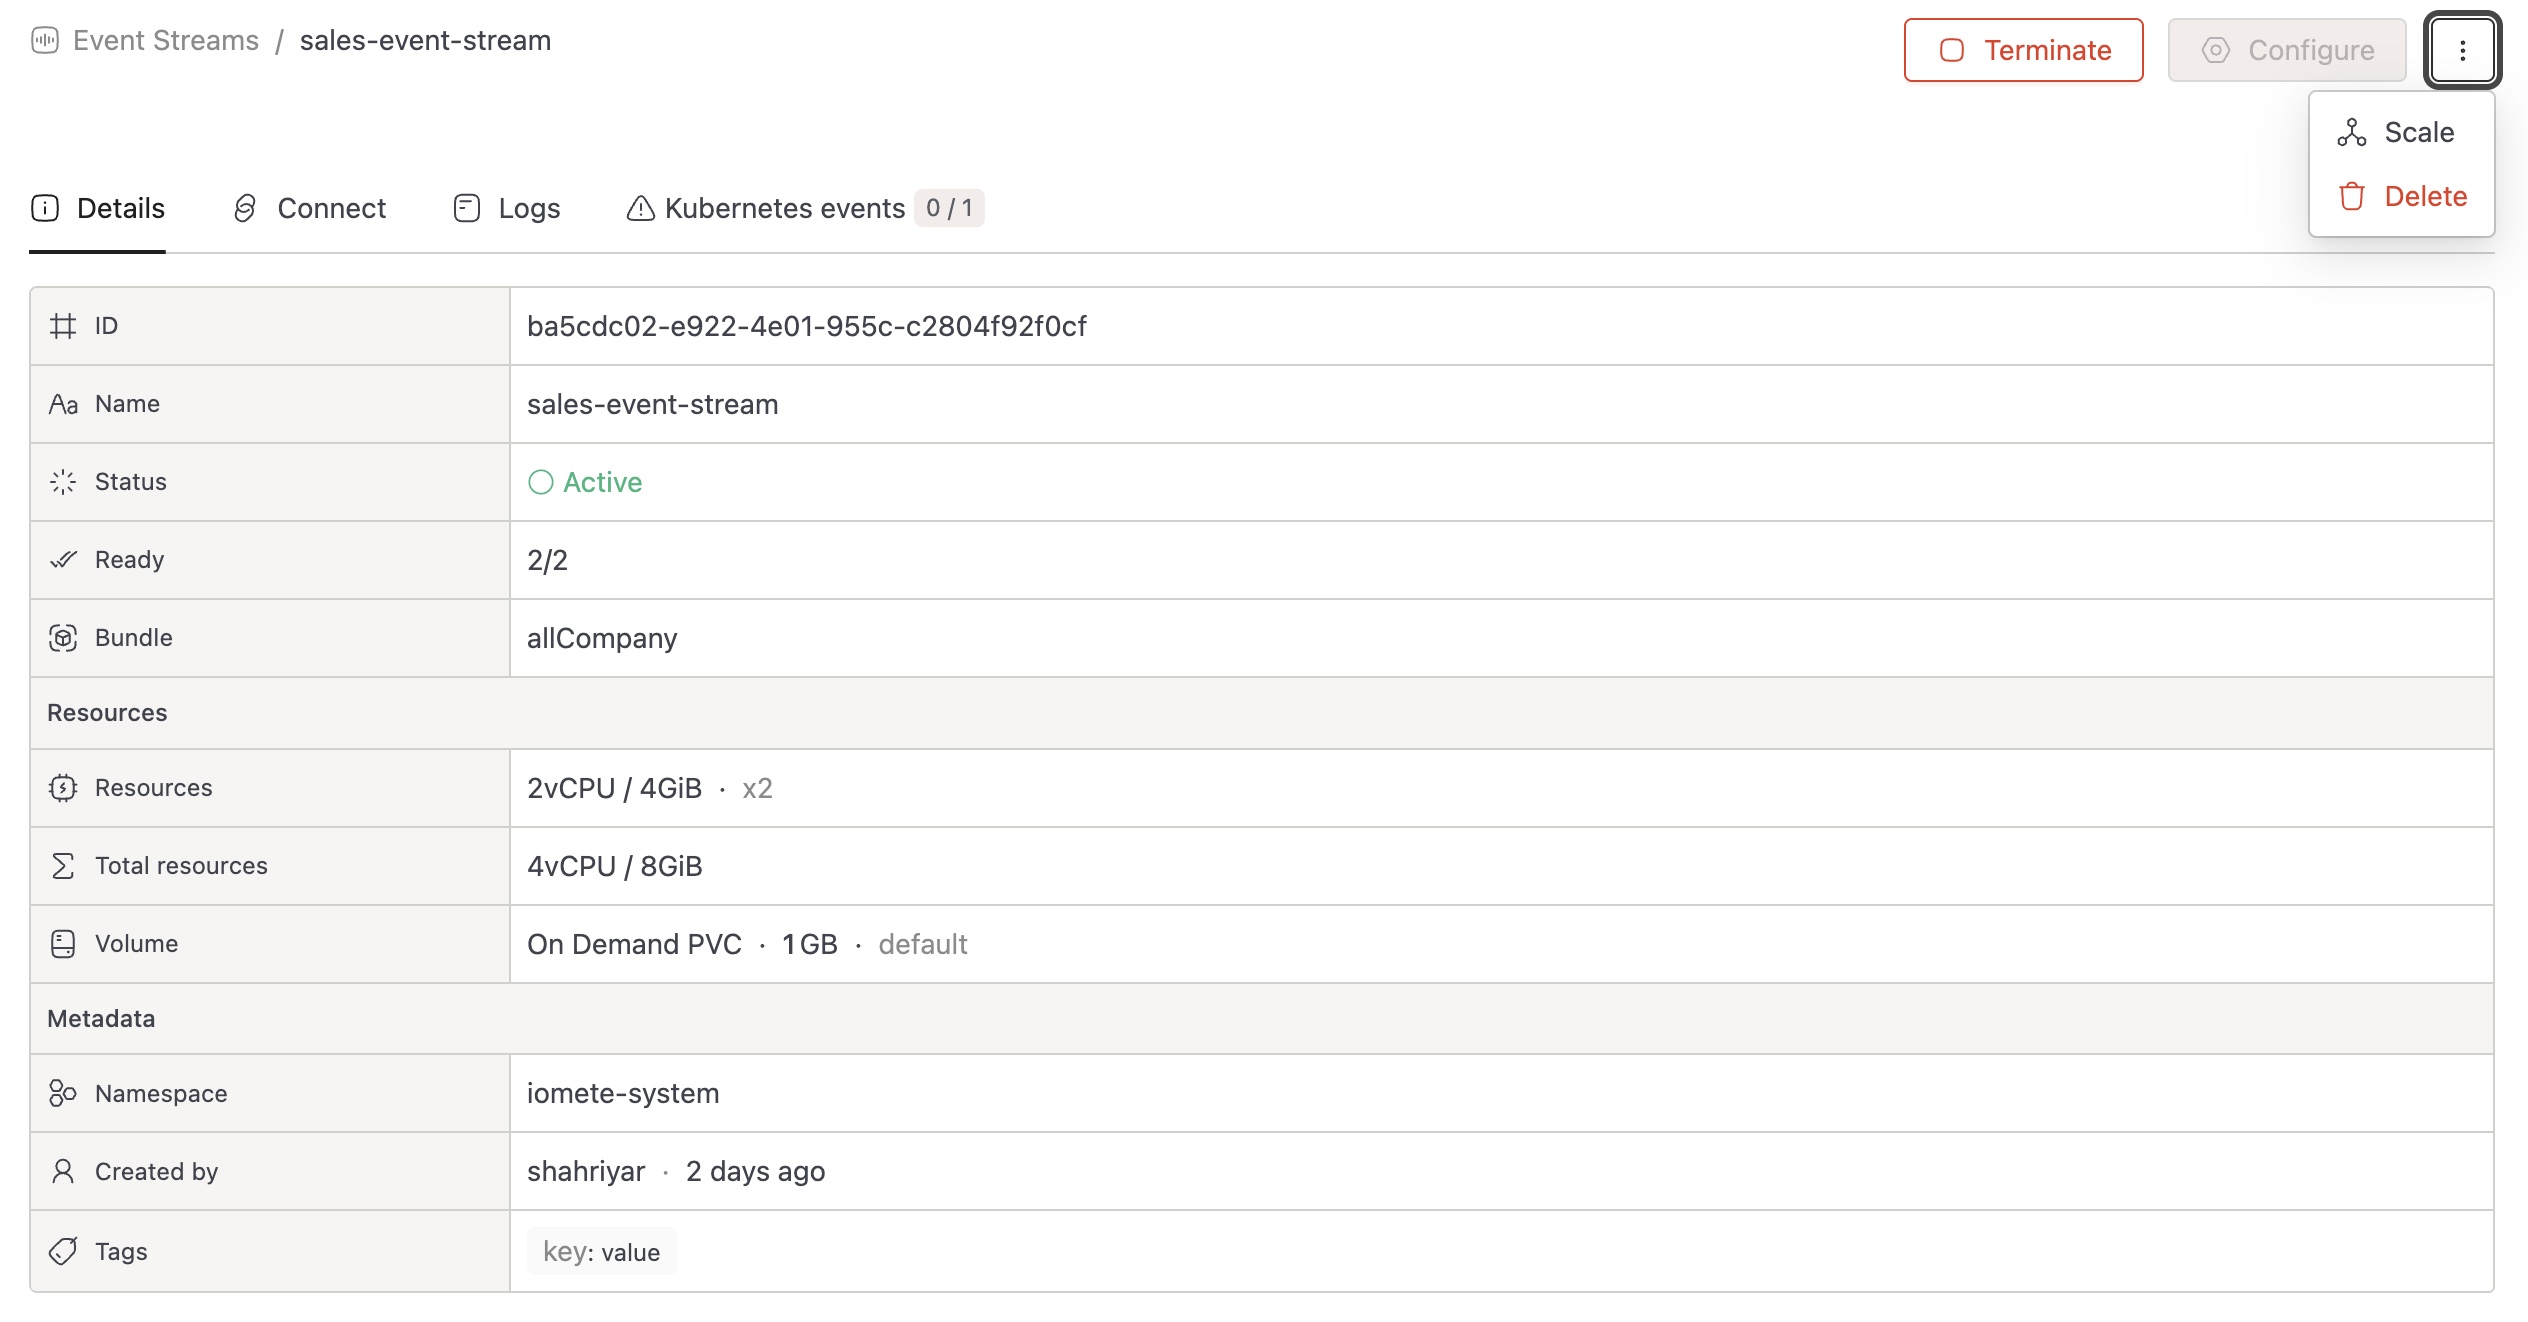Click the ID hash icon
This screenshot has width=2528, height=1322.
coord(63,326)
